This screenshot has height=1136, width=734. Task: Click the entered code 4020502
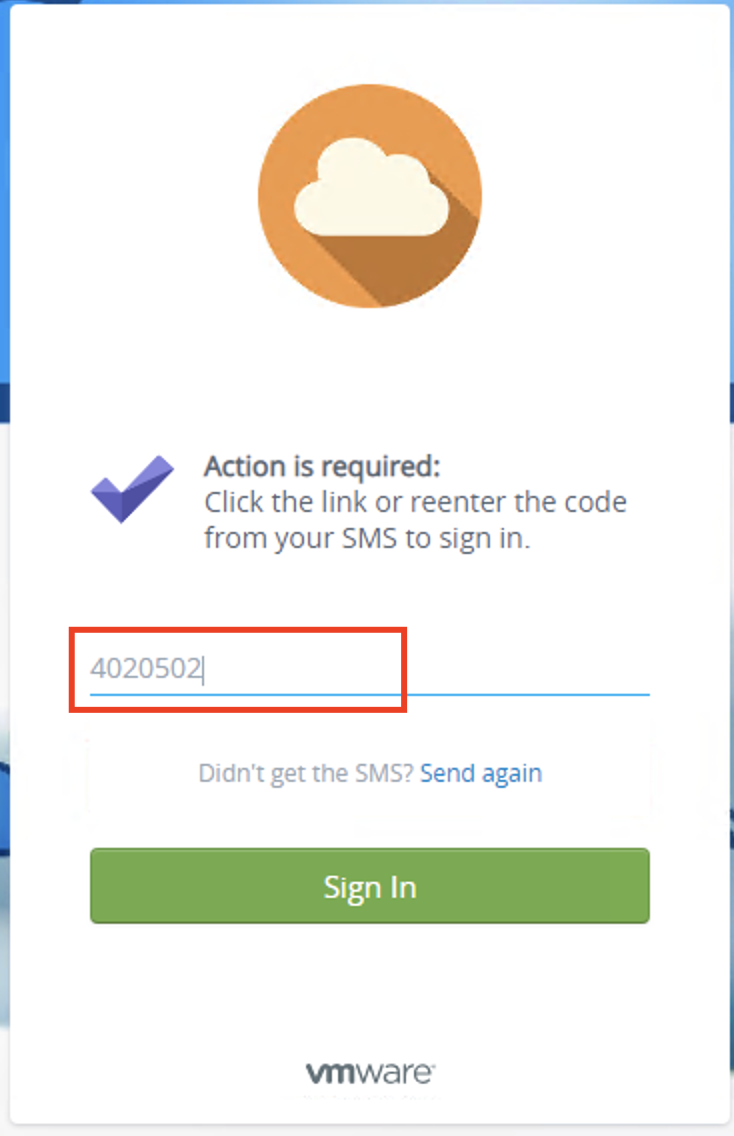146,669
